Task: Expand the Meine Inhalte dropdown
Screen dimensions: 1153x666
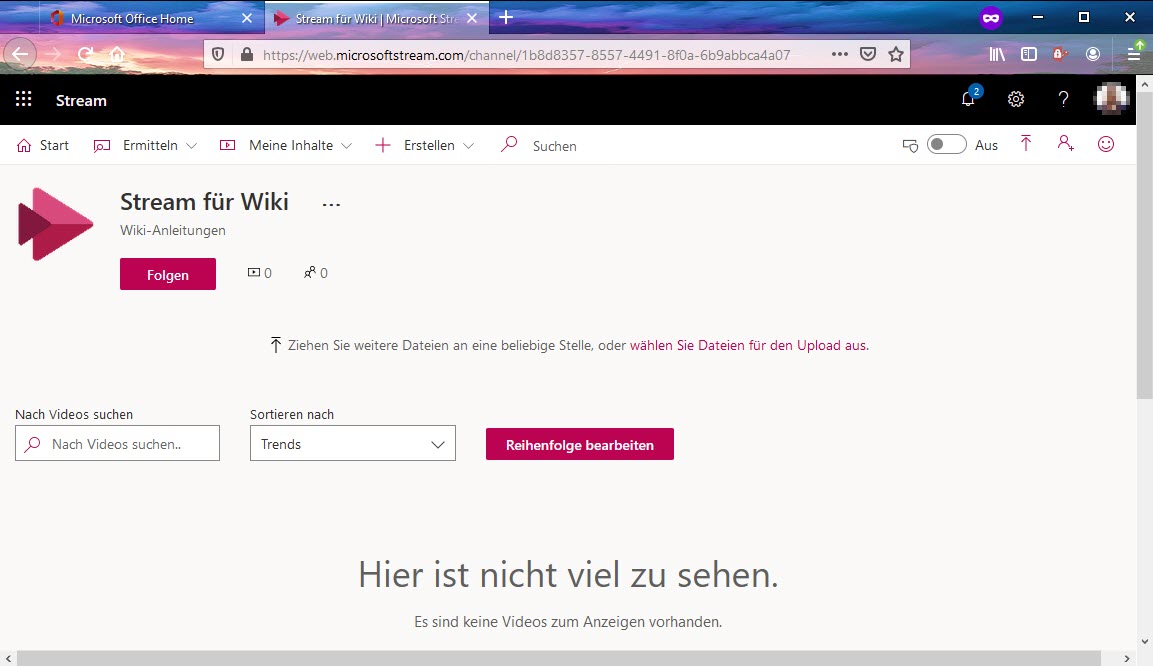Action: coord(350,145)
